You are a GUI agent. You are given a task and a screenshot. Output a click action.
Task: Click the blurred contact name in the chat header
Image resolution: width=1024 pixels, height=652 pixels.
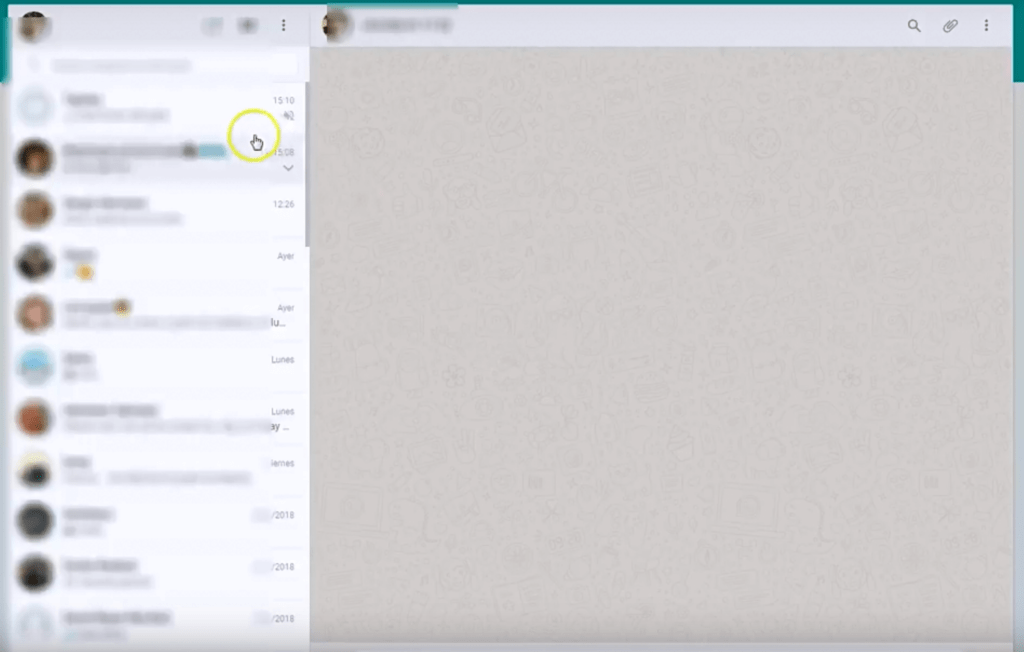tap(407, 25)
